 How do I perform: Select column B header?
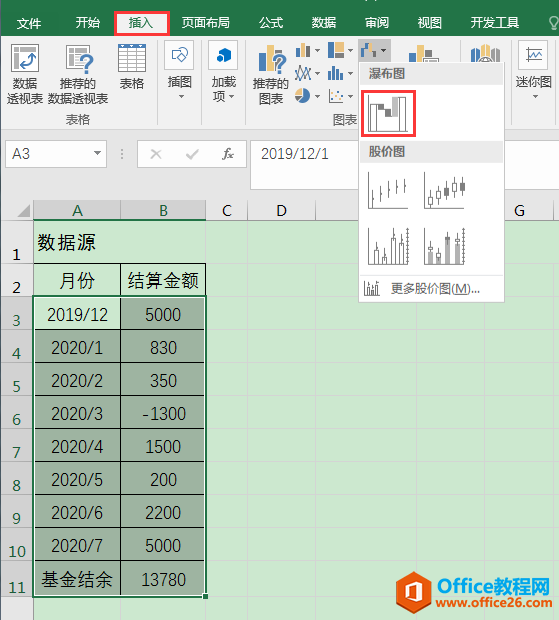[x=163, y=210]
